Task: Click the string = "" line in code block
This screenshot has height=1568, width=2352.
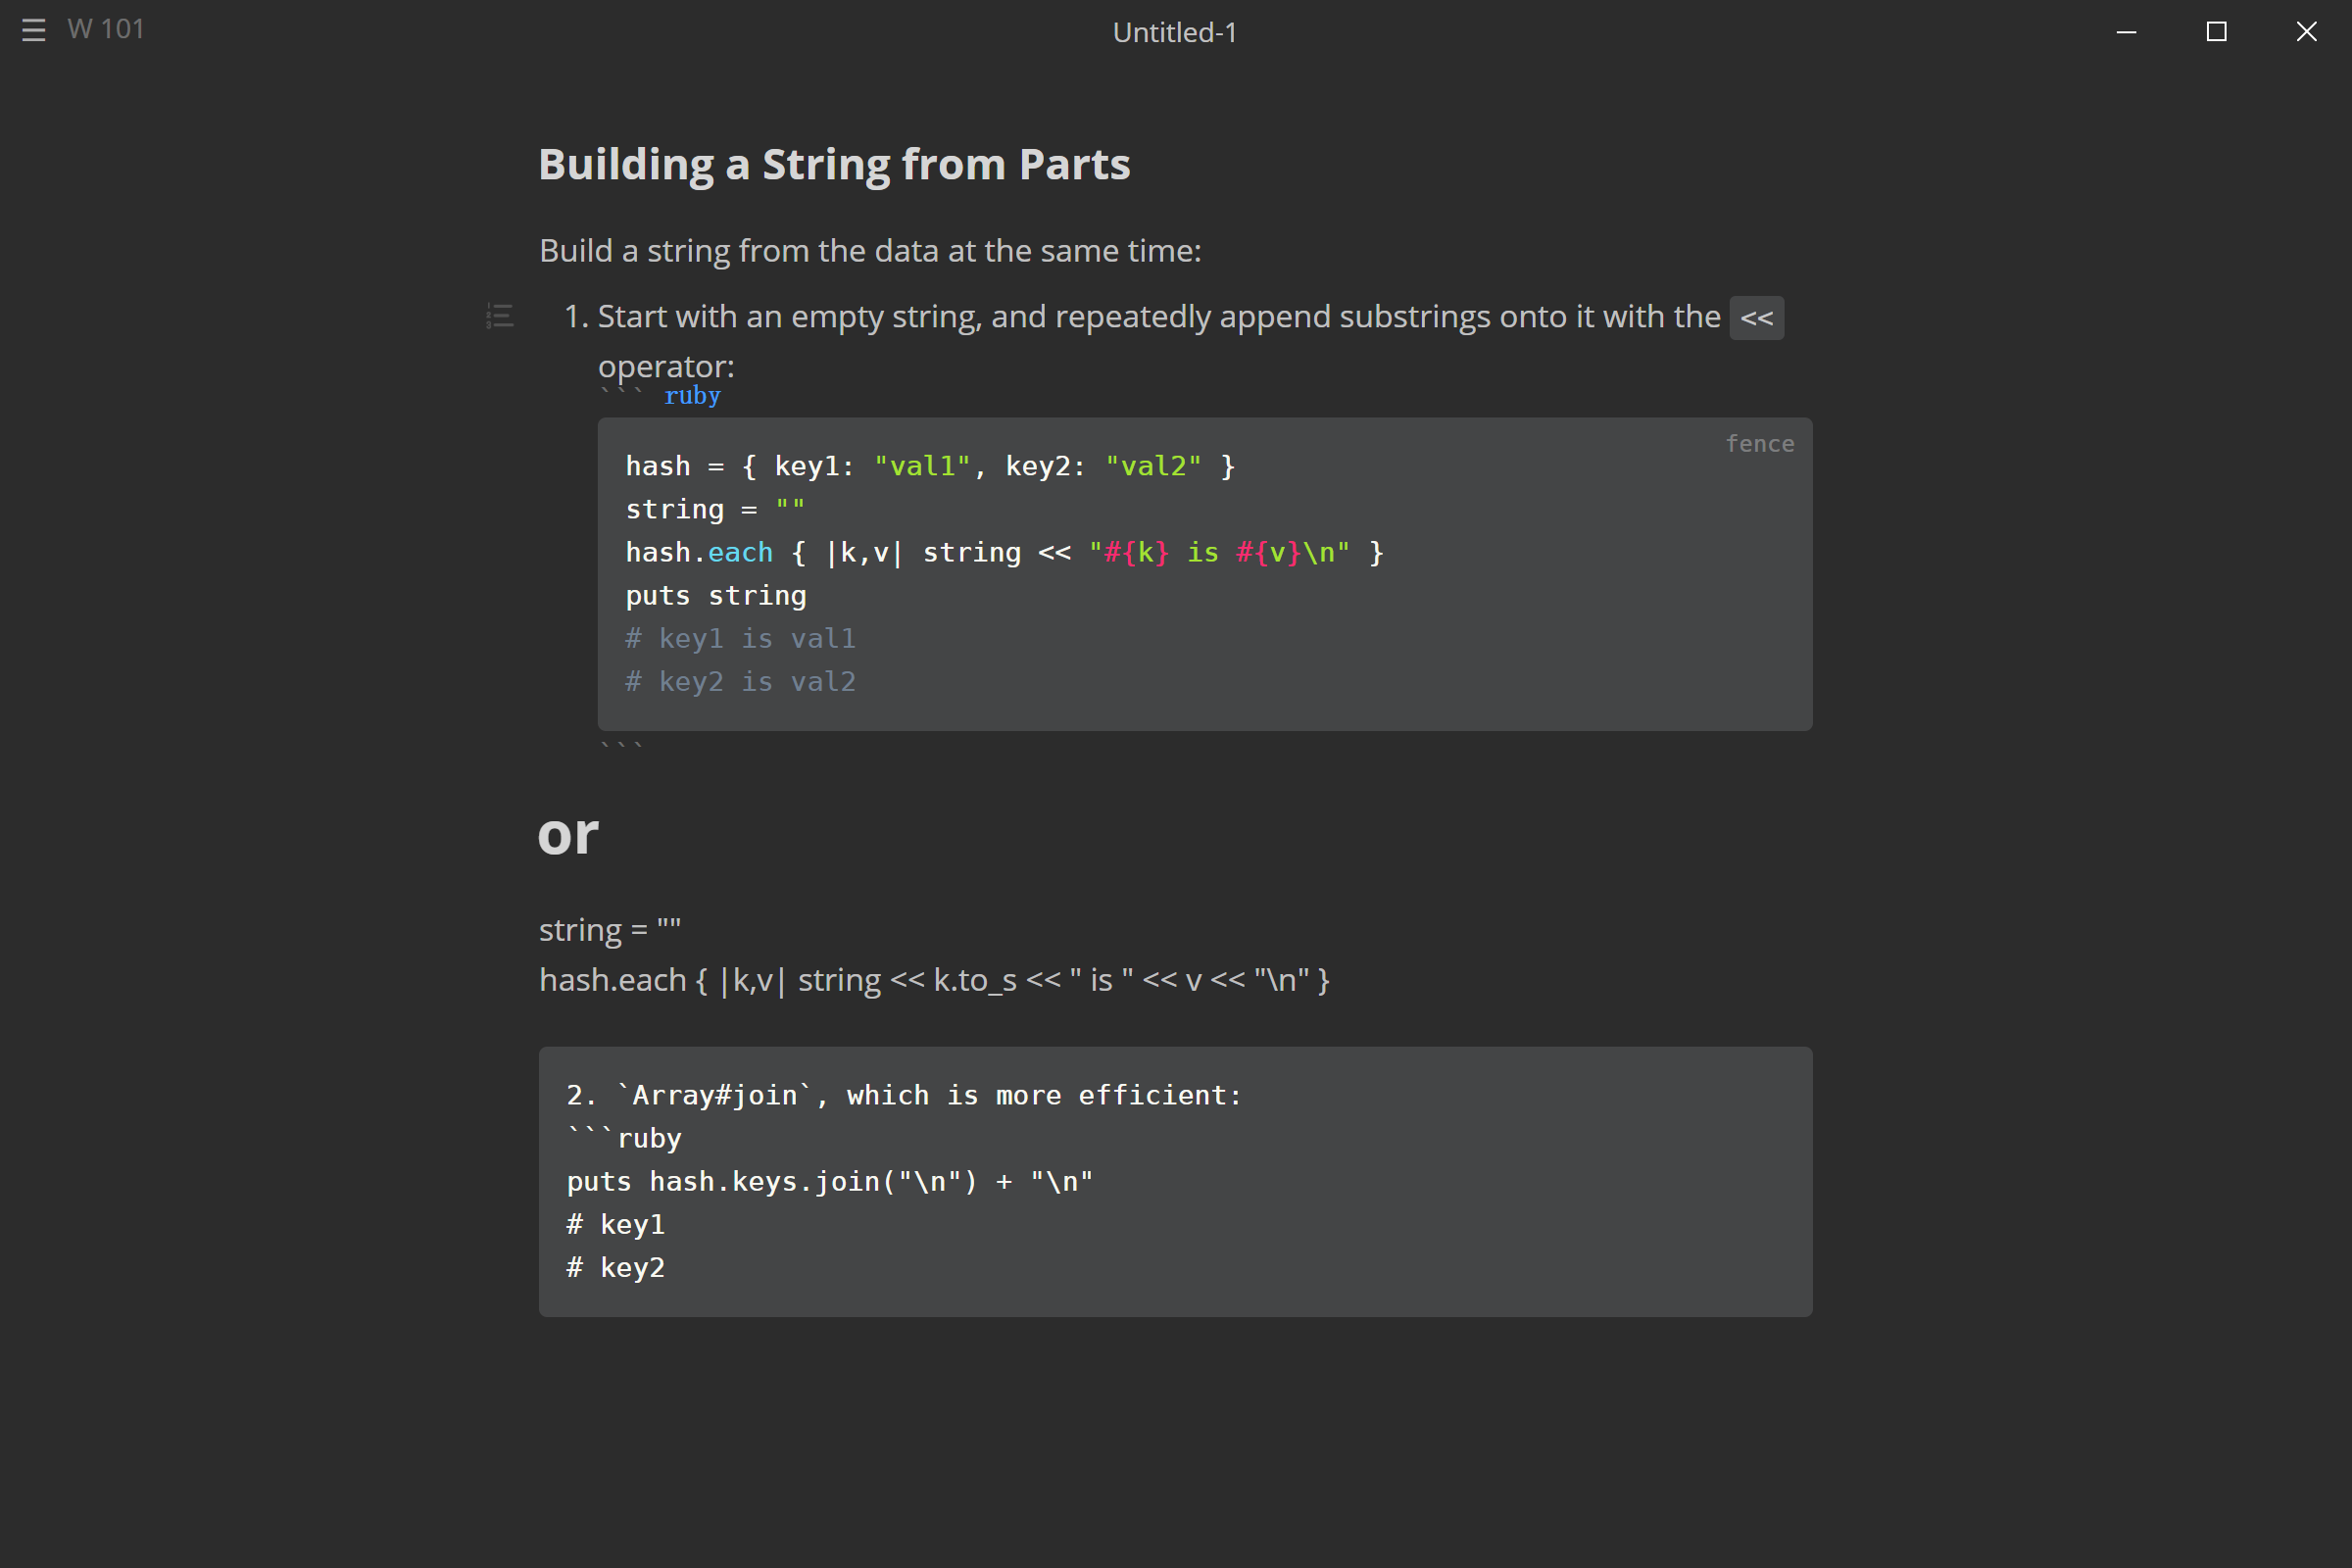Action: tap(715, 509)
